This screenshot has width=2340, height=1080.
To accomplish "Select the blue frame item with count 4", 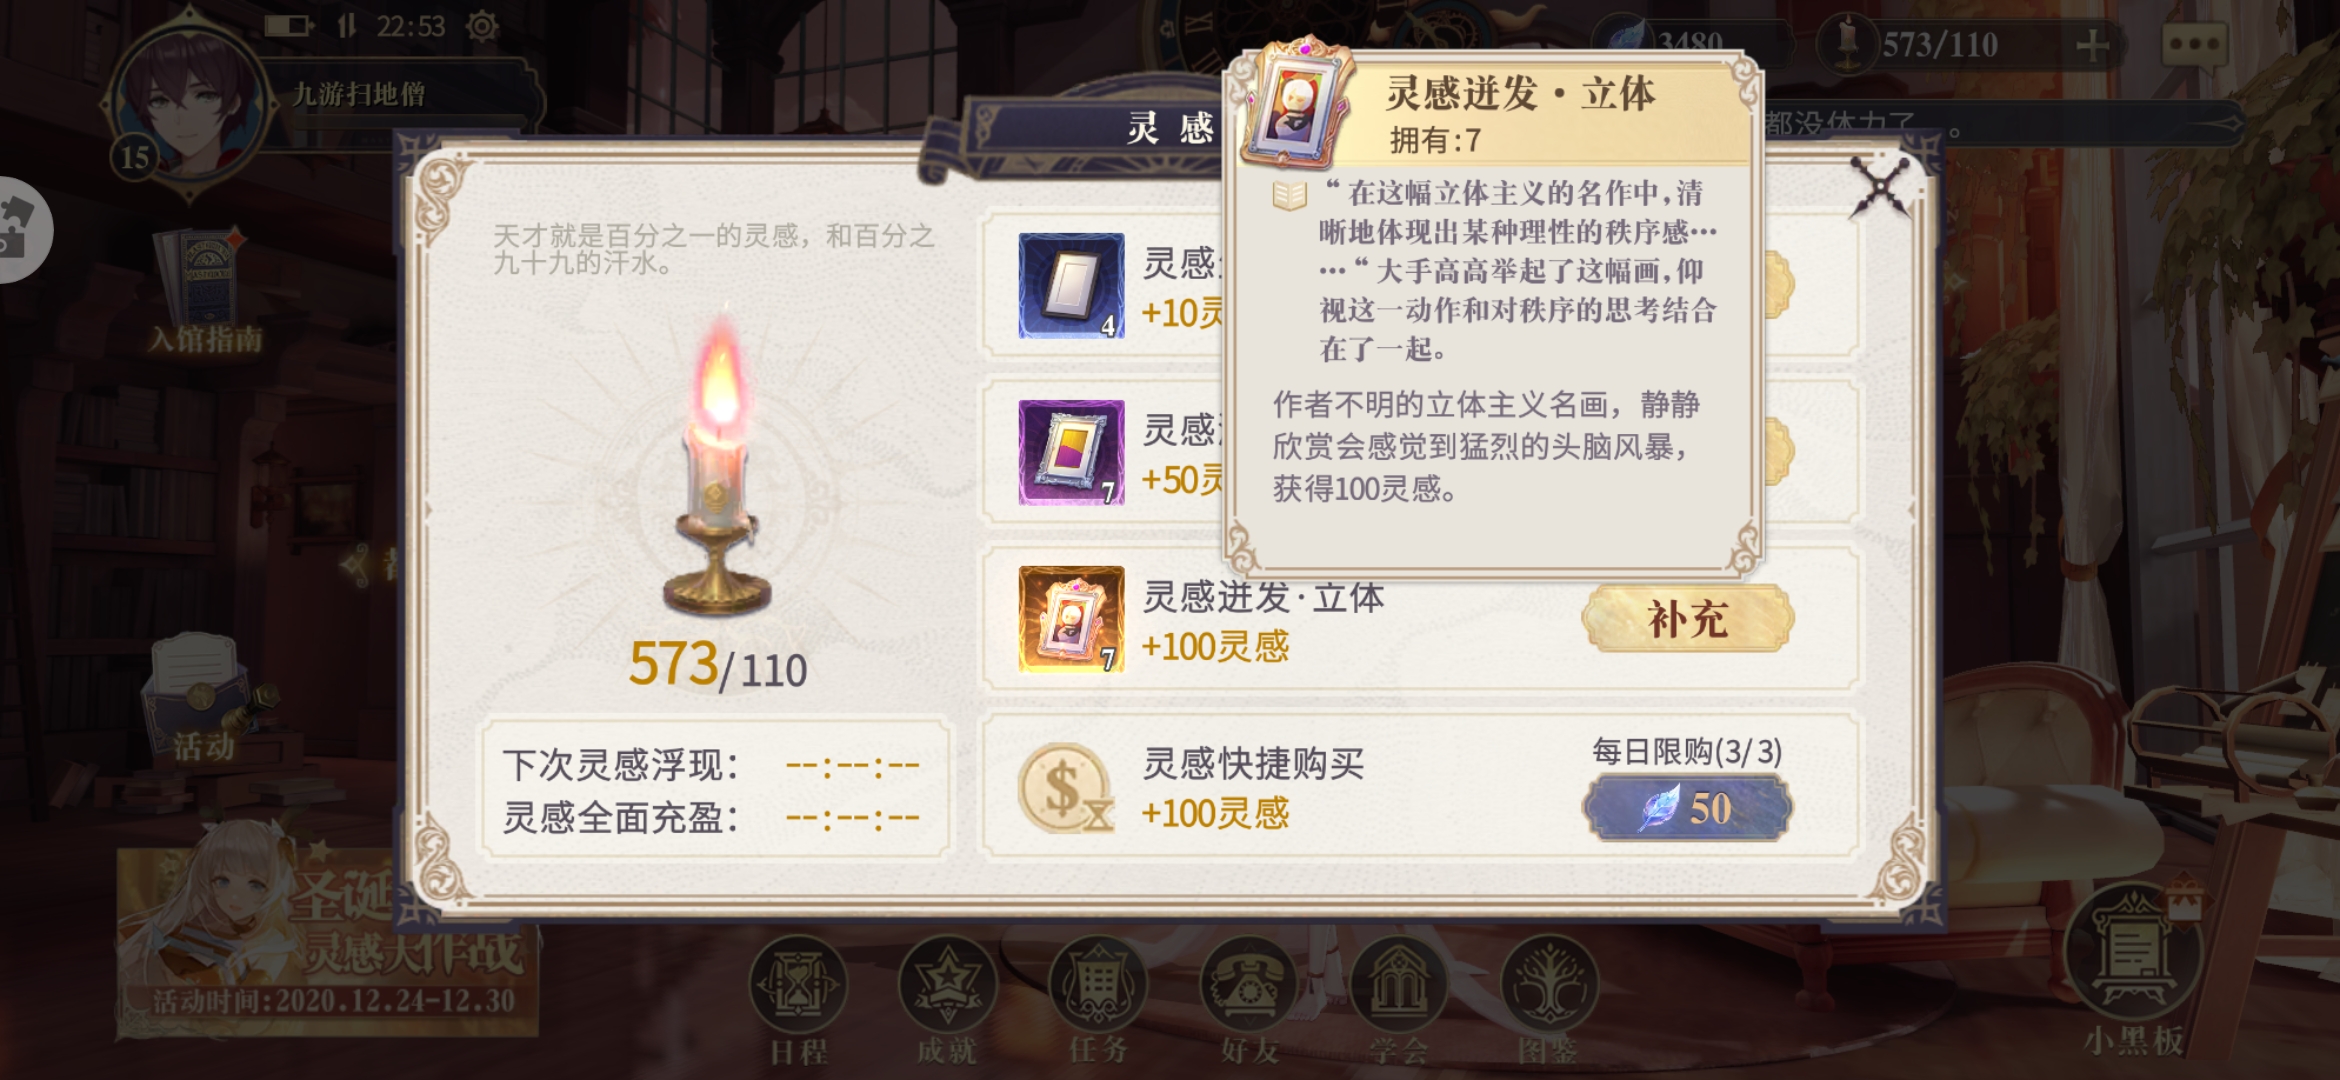I will pyautogui.click(x=1071, y=286).
